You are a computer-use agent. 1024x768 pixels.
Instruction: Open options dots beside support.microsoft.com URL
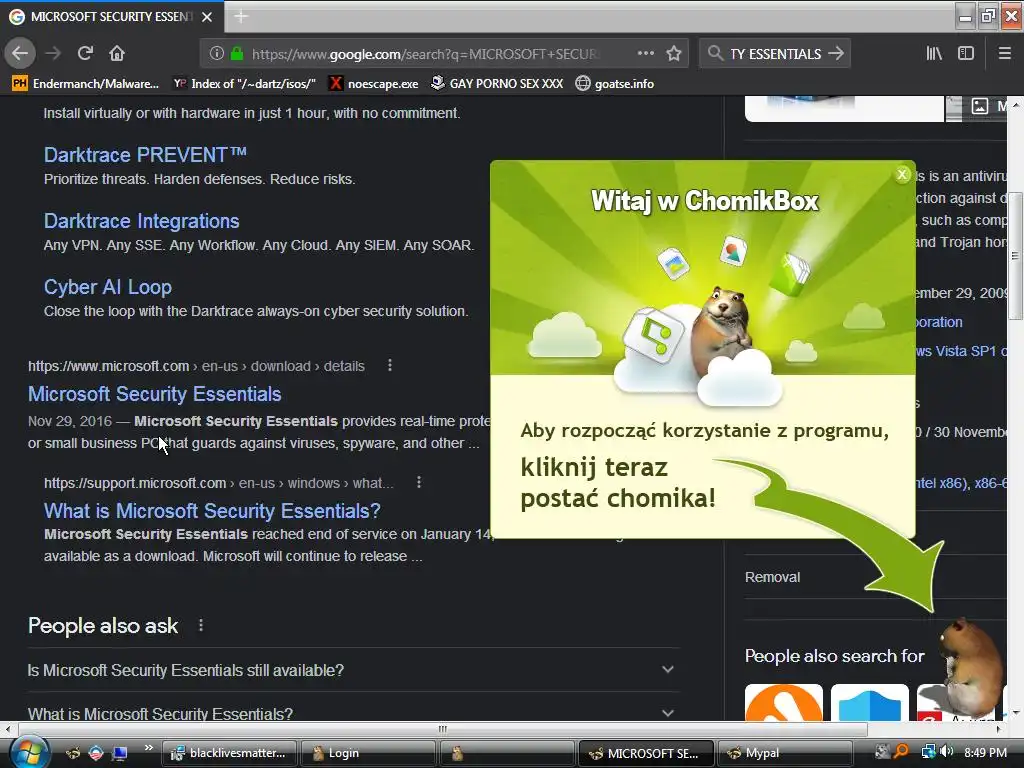[x=419, y=483]
